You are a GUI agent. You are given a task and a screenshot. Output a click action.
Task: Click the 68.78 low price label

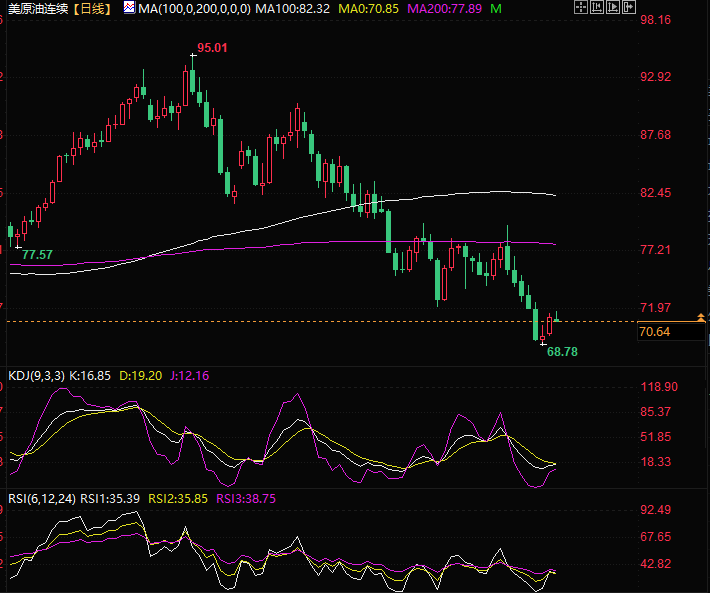pyautogui.click(x=562, y=352)
